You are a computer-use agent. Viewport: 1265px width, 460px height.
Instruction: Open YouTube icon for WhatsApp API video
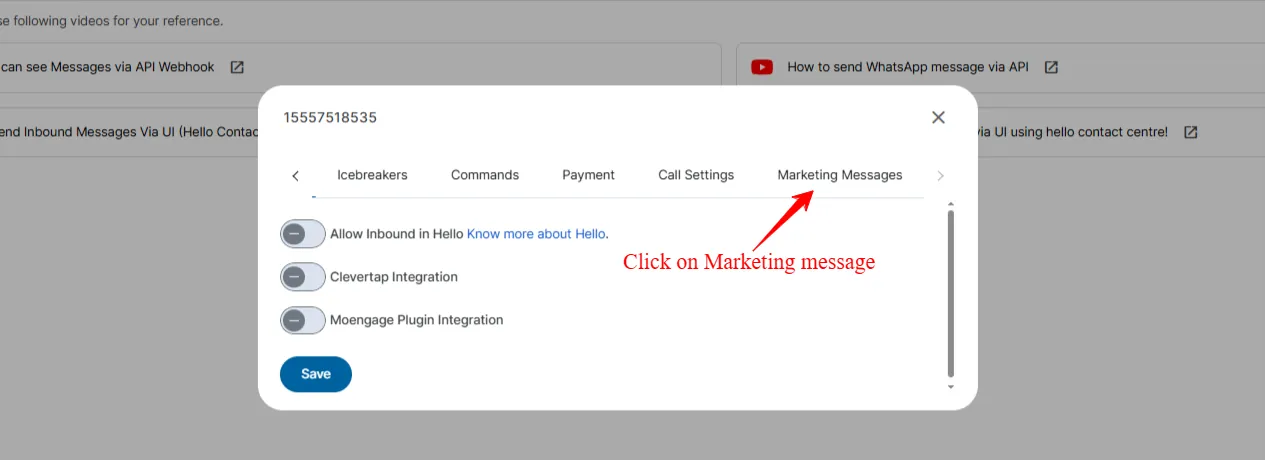pyautogui.click(x=762, y=67)
